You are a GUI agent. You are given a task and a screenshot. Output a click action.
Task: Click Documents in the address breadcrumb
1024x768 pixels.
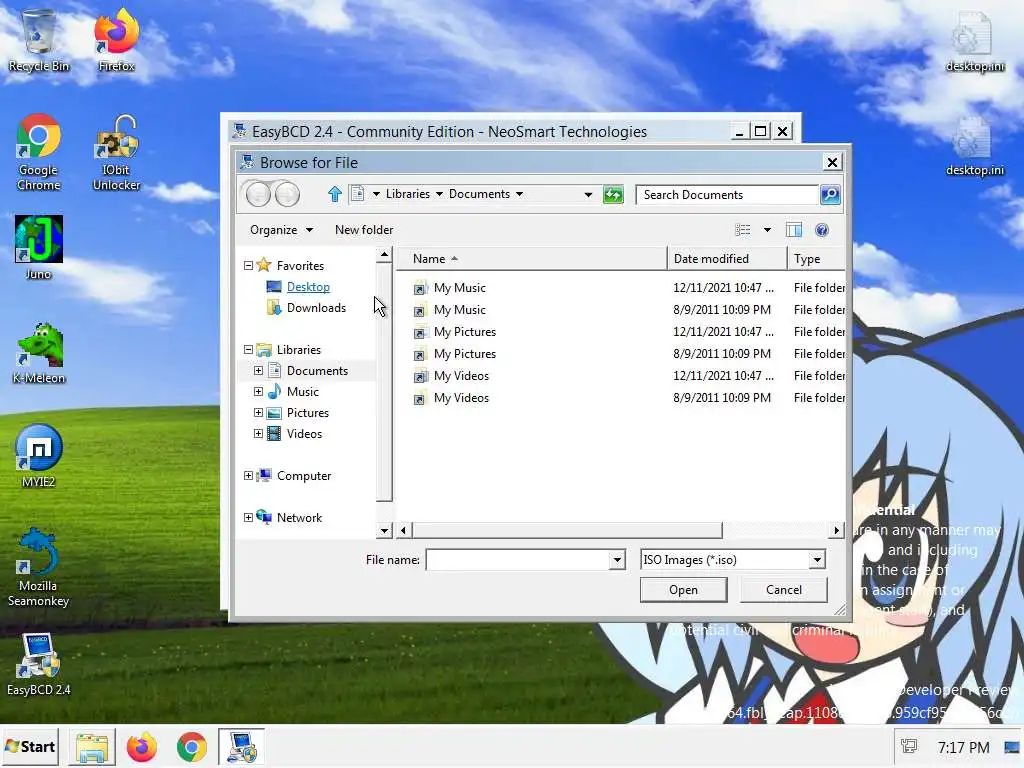[x=479, y=194]
